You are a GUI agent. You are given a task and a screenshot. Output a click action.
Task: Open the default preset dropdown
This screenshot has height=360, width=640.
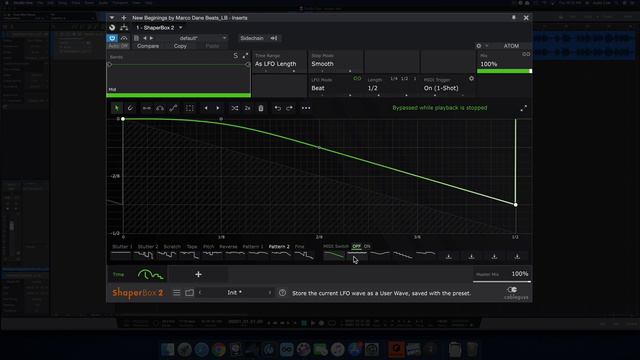(203, 38)
